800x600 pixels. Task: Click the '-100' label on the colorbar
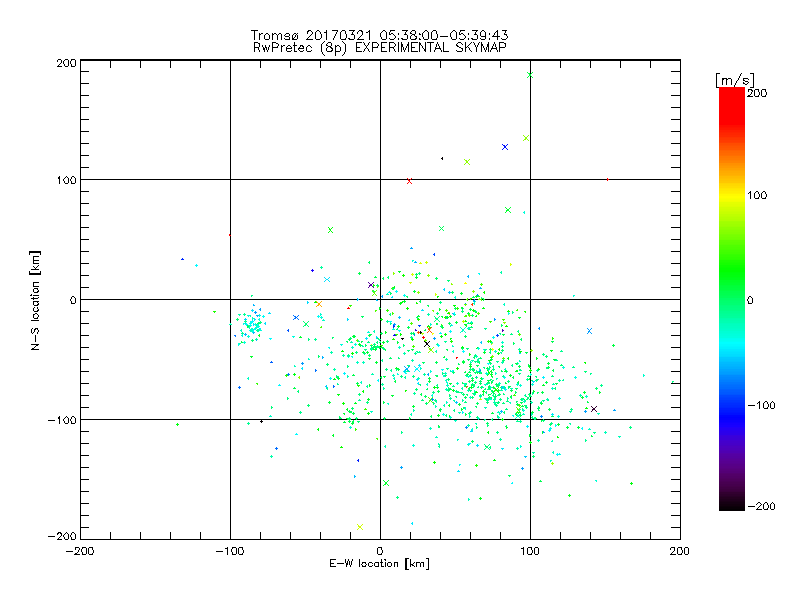(x=761, y=405)
